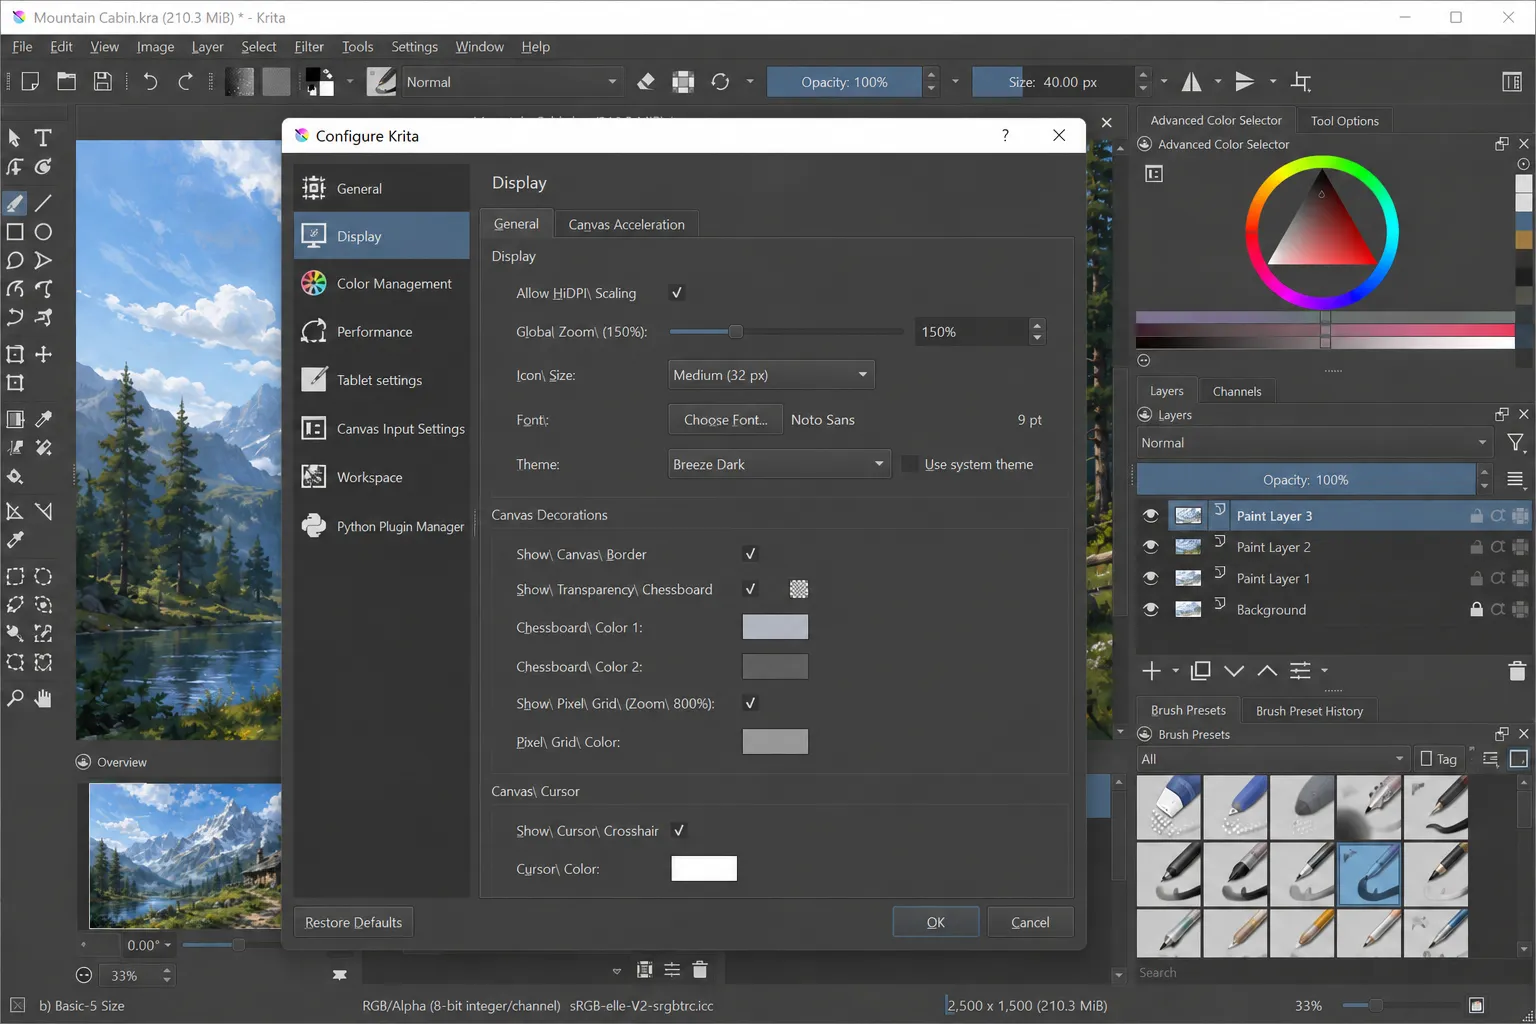Image resolution: width=1536 pixels, height=1024 pixels.
Task: Select the Rectangle shape tool
Action: [x=15, y=232]
